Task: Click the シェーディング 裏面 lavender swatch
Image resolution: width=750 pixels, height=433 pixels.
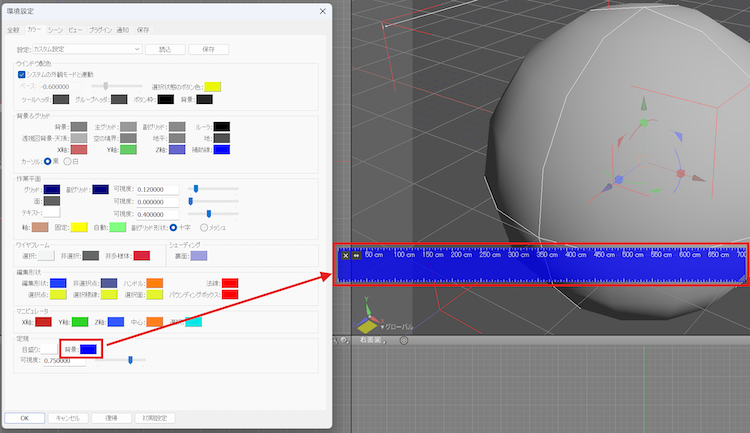Action: click(199, 256)
